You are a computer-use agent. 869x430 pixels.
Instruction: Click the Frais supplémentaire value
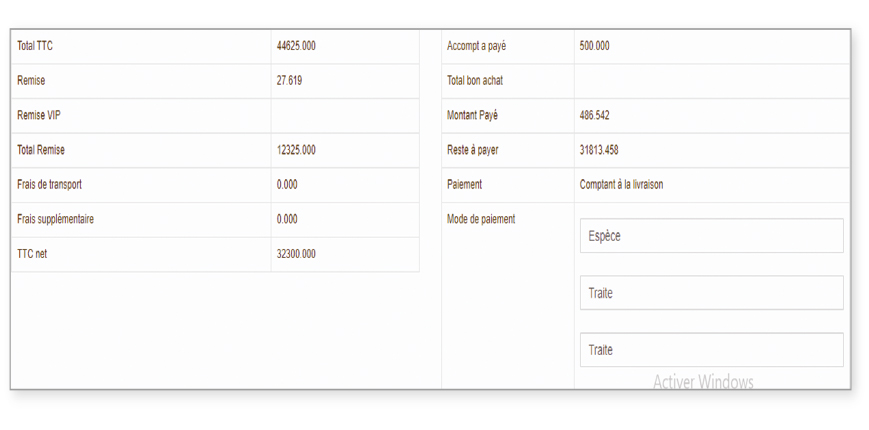[287, 219]
